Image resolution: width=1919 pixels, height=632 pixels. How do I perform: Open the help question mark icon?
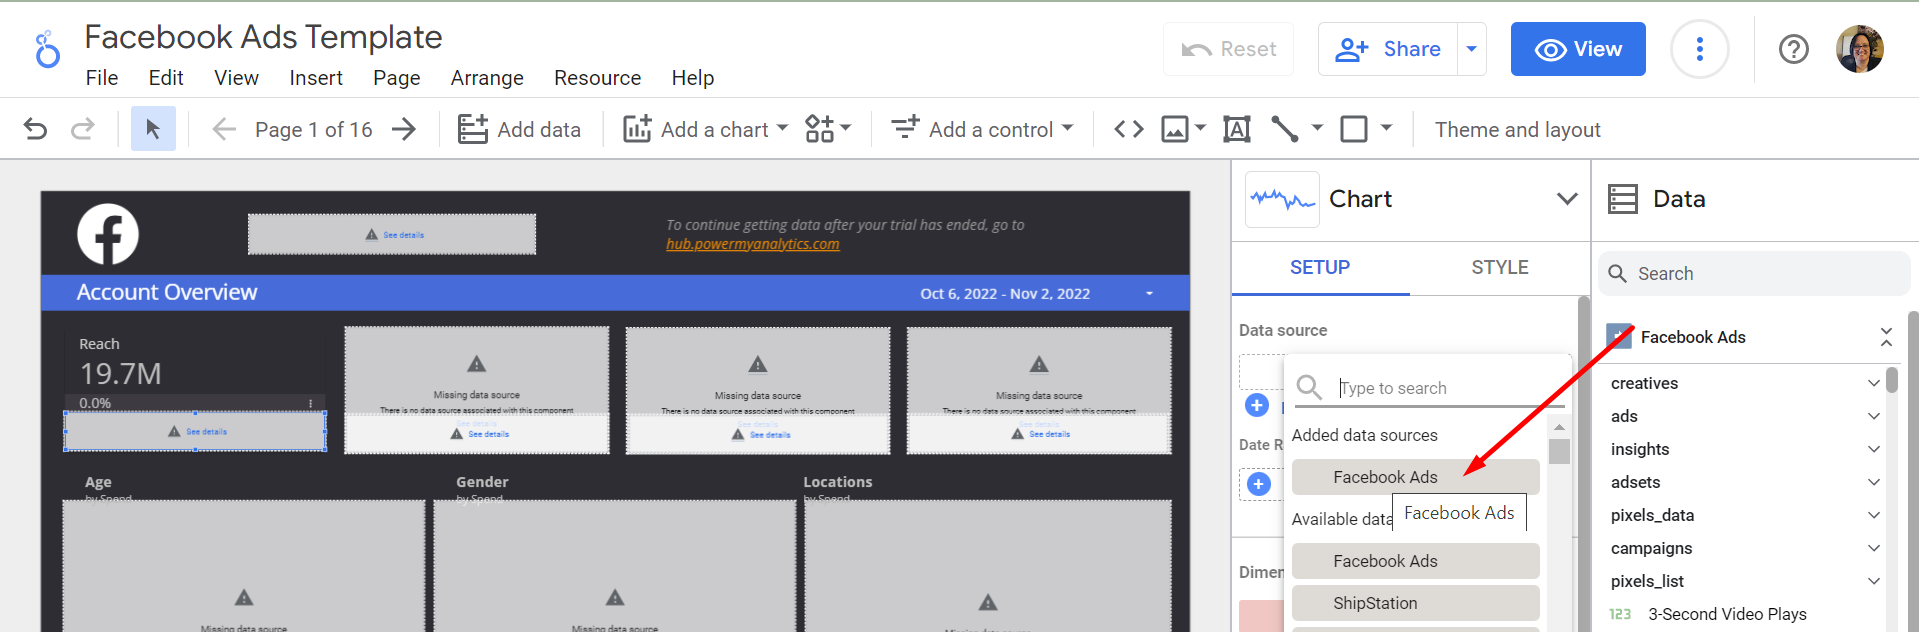[x=1793, y=49]
